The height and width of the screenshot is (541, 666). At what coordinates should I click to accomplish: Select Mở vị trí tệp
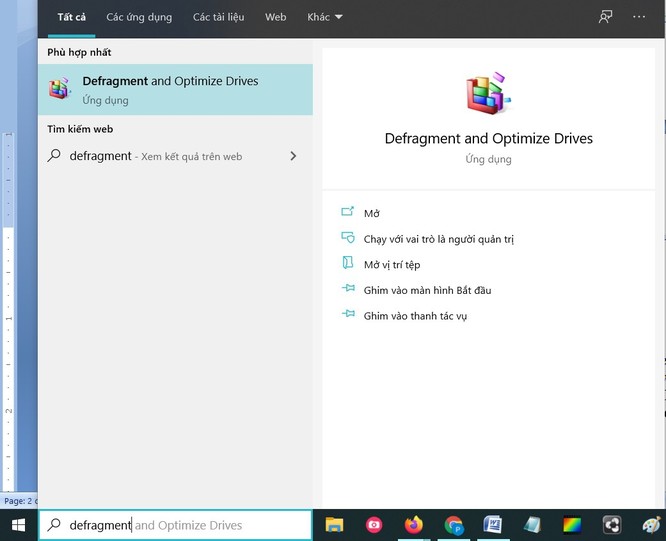(x=392, y=265)
